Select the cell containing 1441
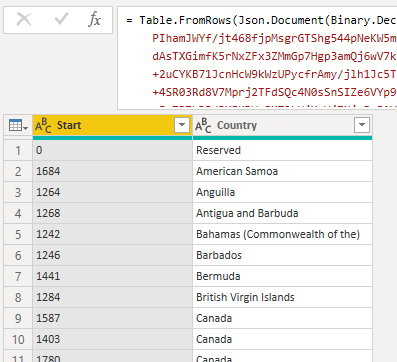This screenshot has height=362, width=397. click(x=113, y=276)
